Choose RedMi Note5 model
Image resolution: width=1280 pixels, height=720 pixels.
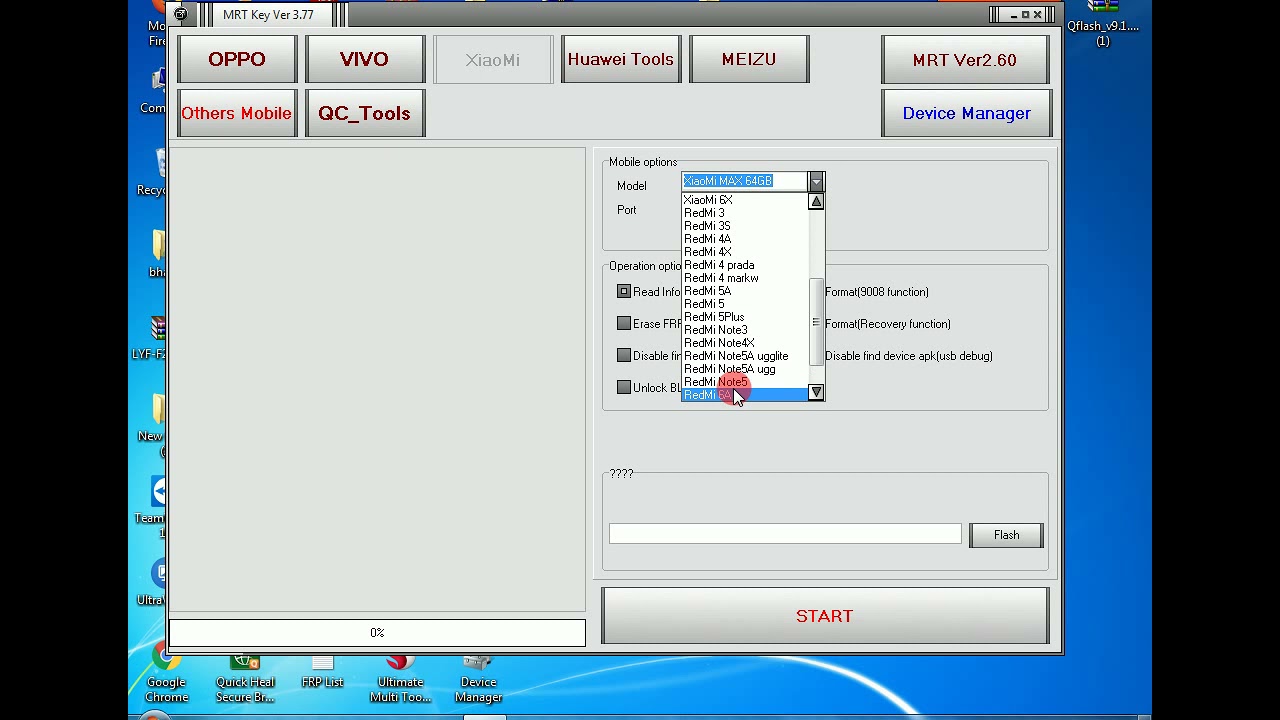[x=745, y=382]
